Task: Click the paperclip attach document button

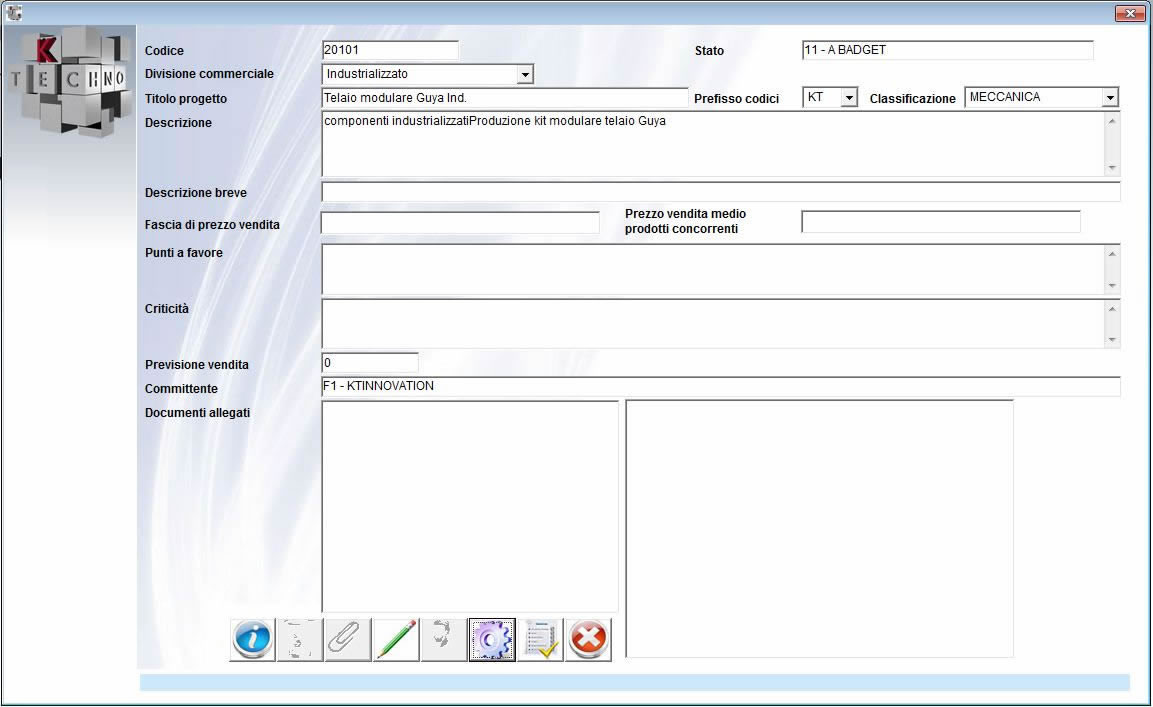Action: (348, 639)
